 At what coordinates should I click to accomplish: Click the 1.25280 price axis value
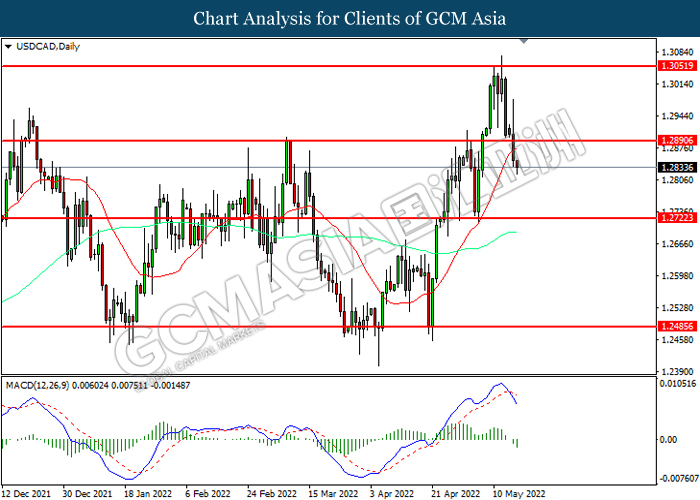click(678, 308)
